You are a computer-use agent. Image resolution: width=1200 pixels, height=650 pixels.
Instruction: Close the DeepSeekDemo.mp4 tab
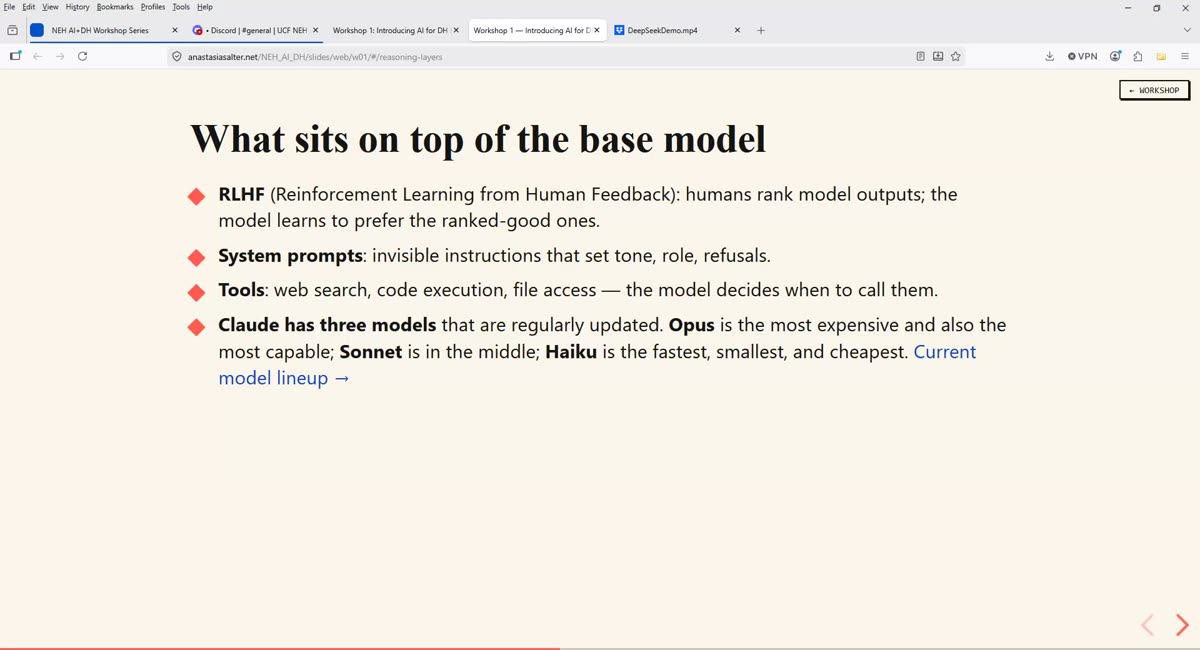pos(738,30)
